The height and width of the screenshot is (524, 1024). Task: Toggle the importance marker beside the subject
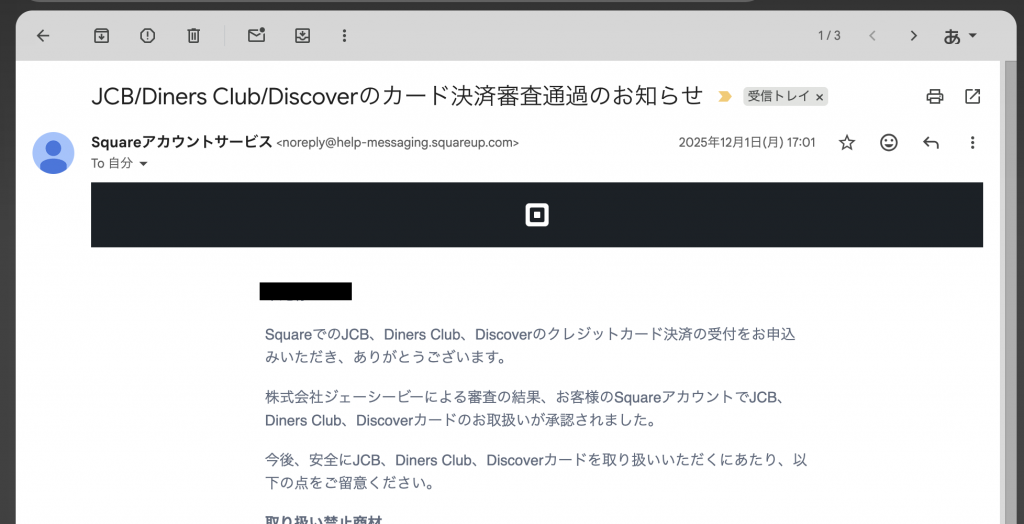click(724, 97)
